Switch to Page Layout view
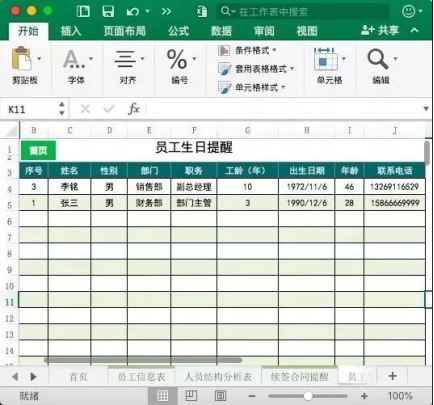This screenshot has width=434, height=405. (191, 396)
